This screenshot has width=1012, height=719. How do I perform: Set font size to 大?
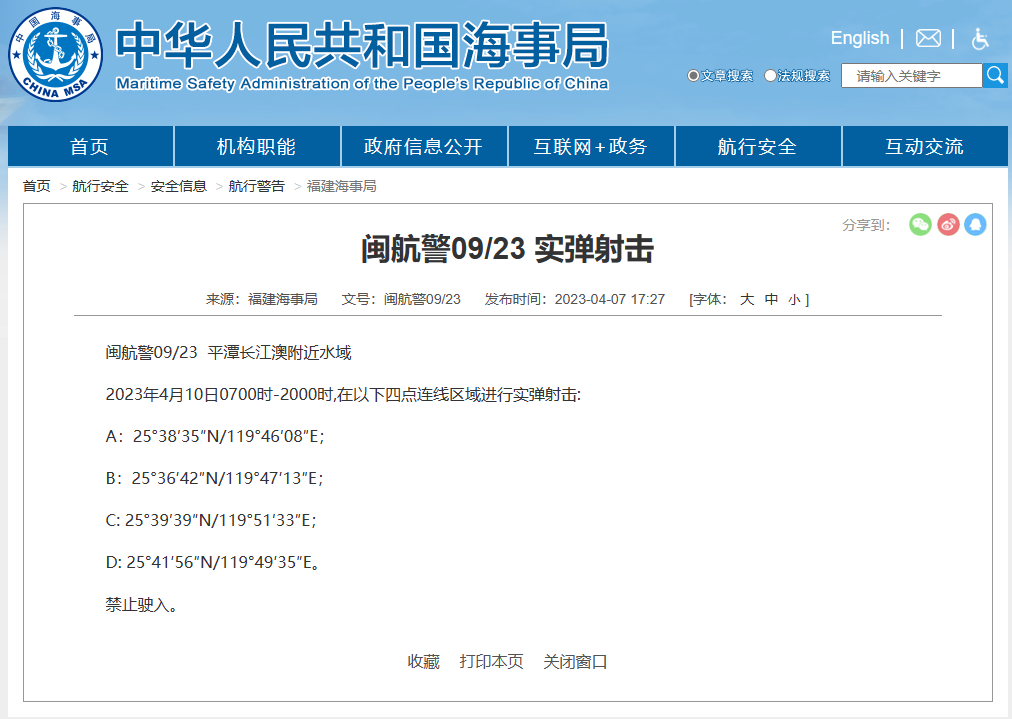(747, 299)
